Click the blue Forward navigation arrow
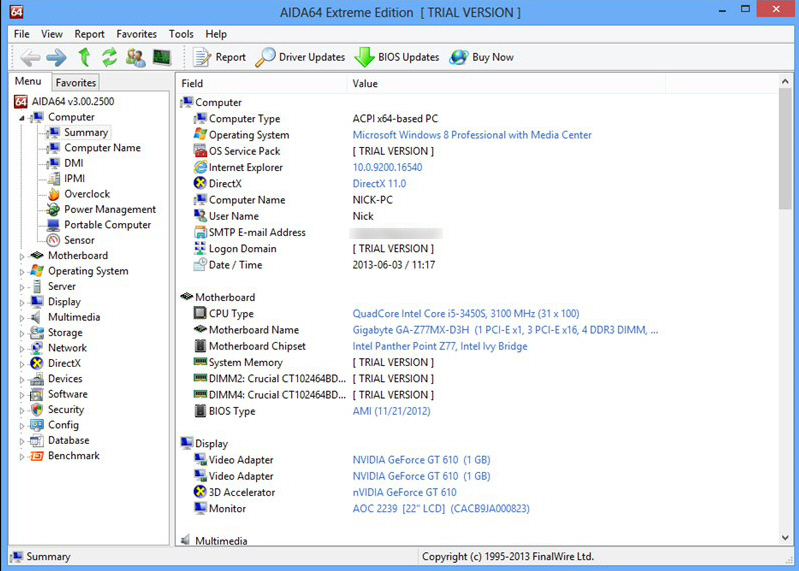The height and width of the screenshot is (571, 799). [x=56, y=58]
